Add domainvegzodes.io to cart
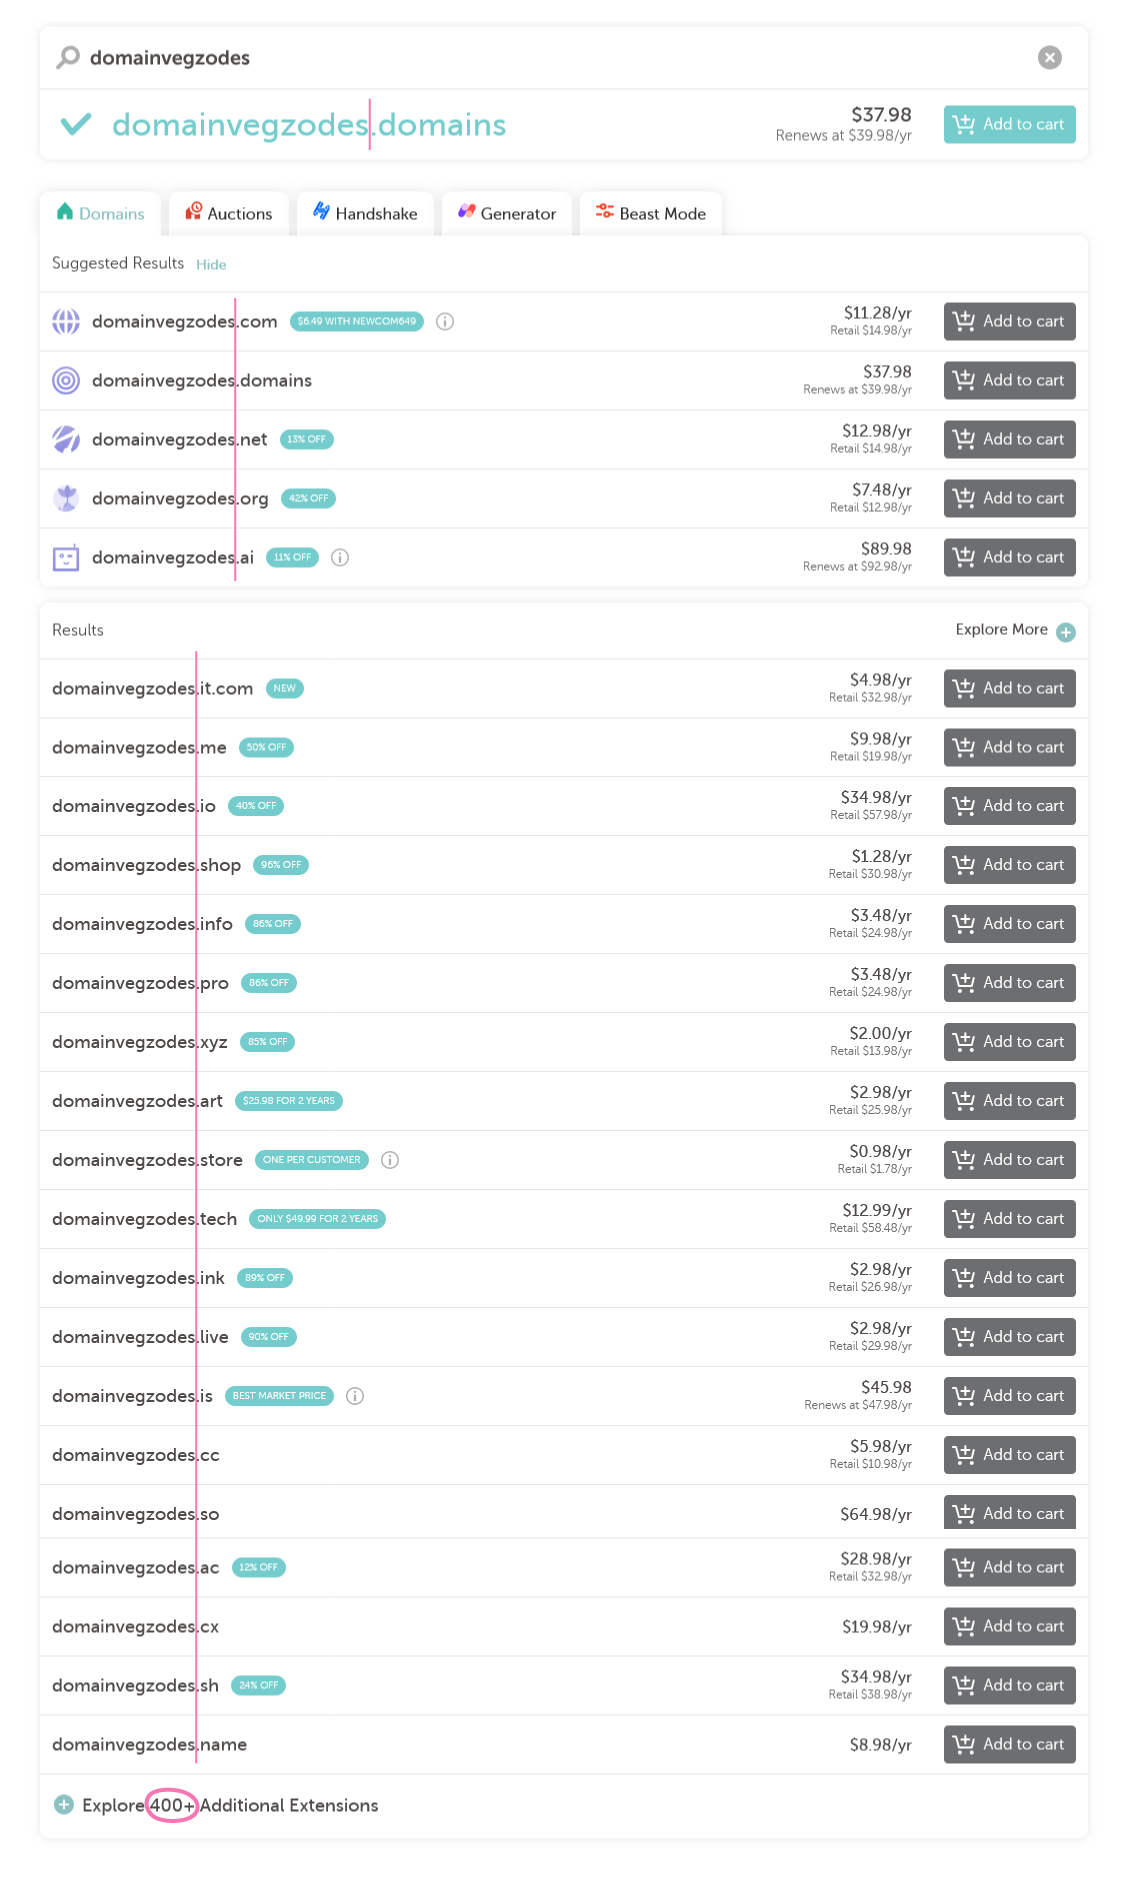The width and height of the screenshot is (1137, 1885). pos(1009,806)
